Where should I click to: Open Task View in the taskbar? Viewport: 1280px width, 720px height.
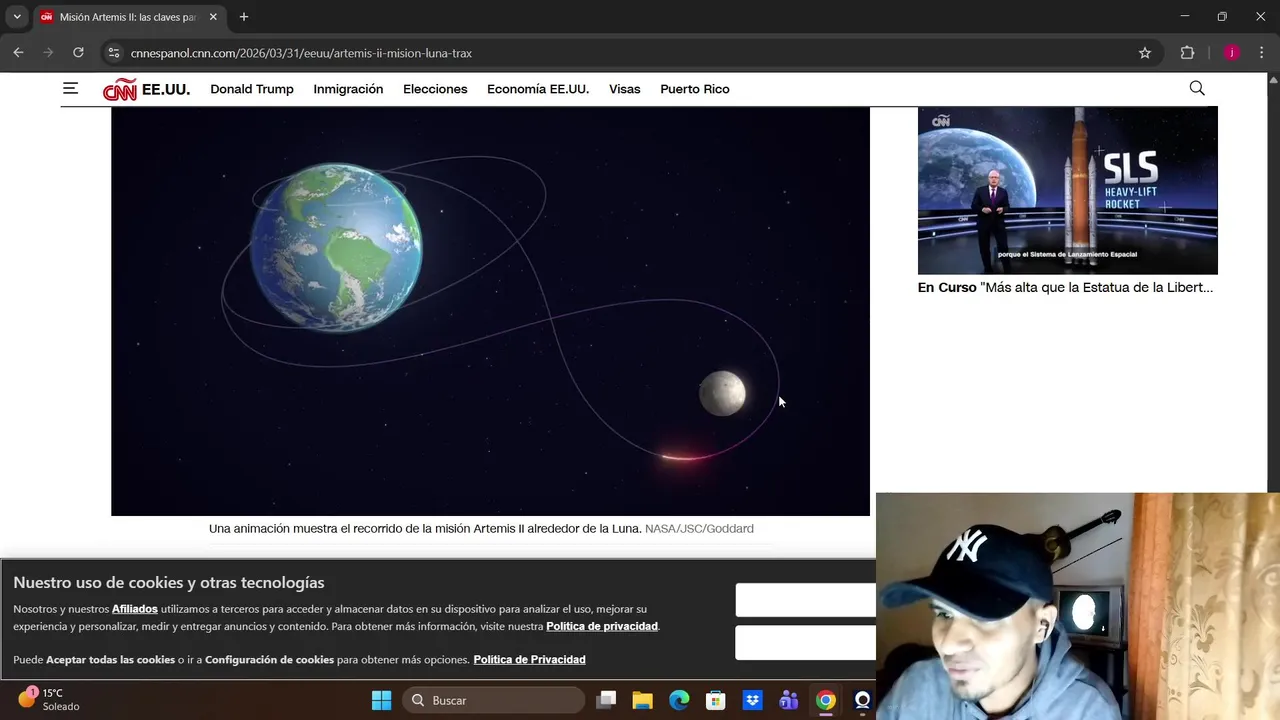point(606,700)
